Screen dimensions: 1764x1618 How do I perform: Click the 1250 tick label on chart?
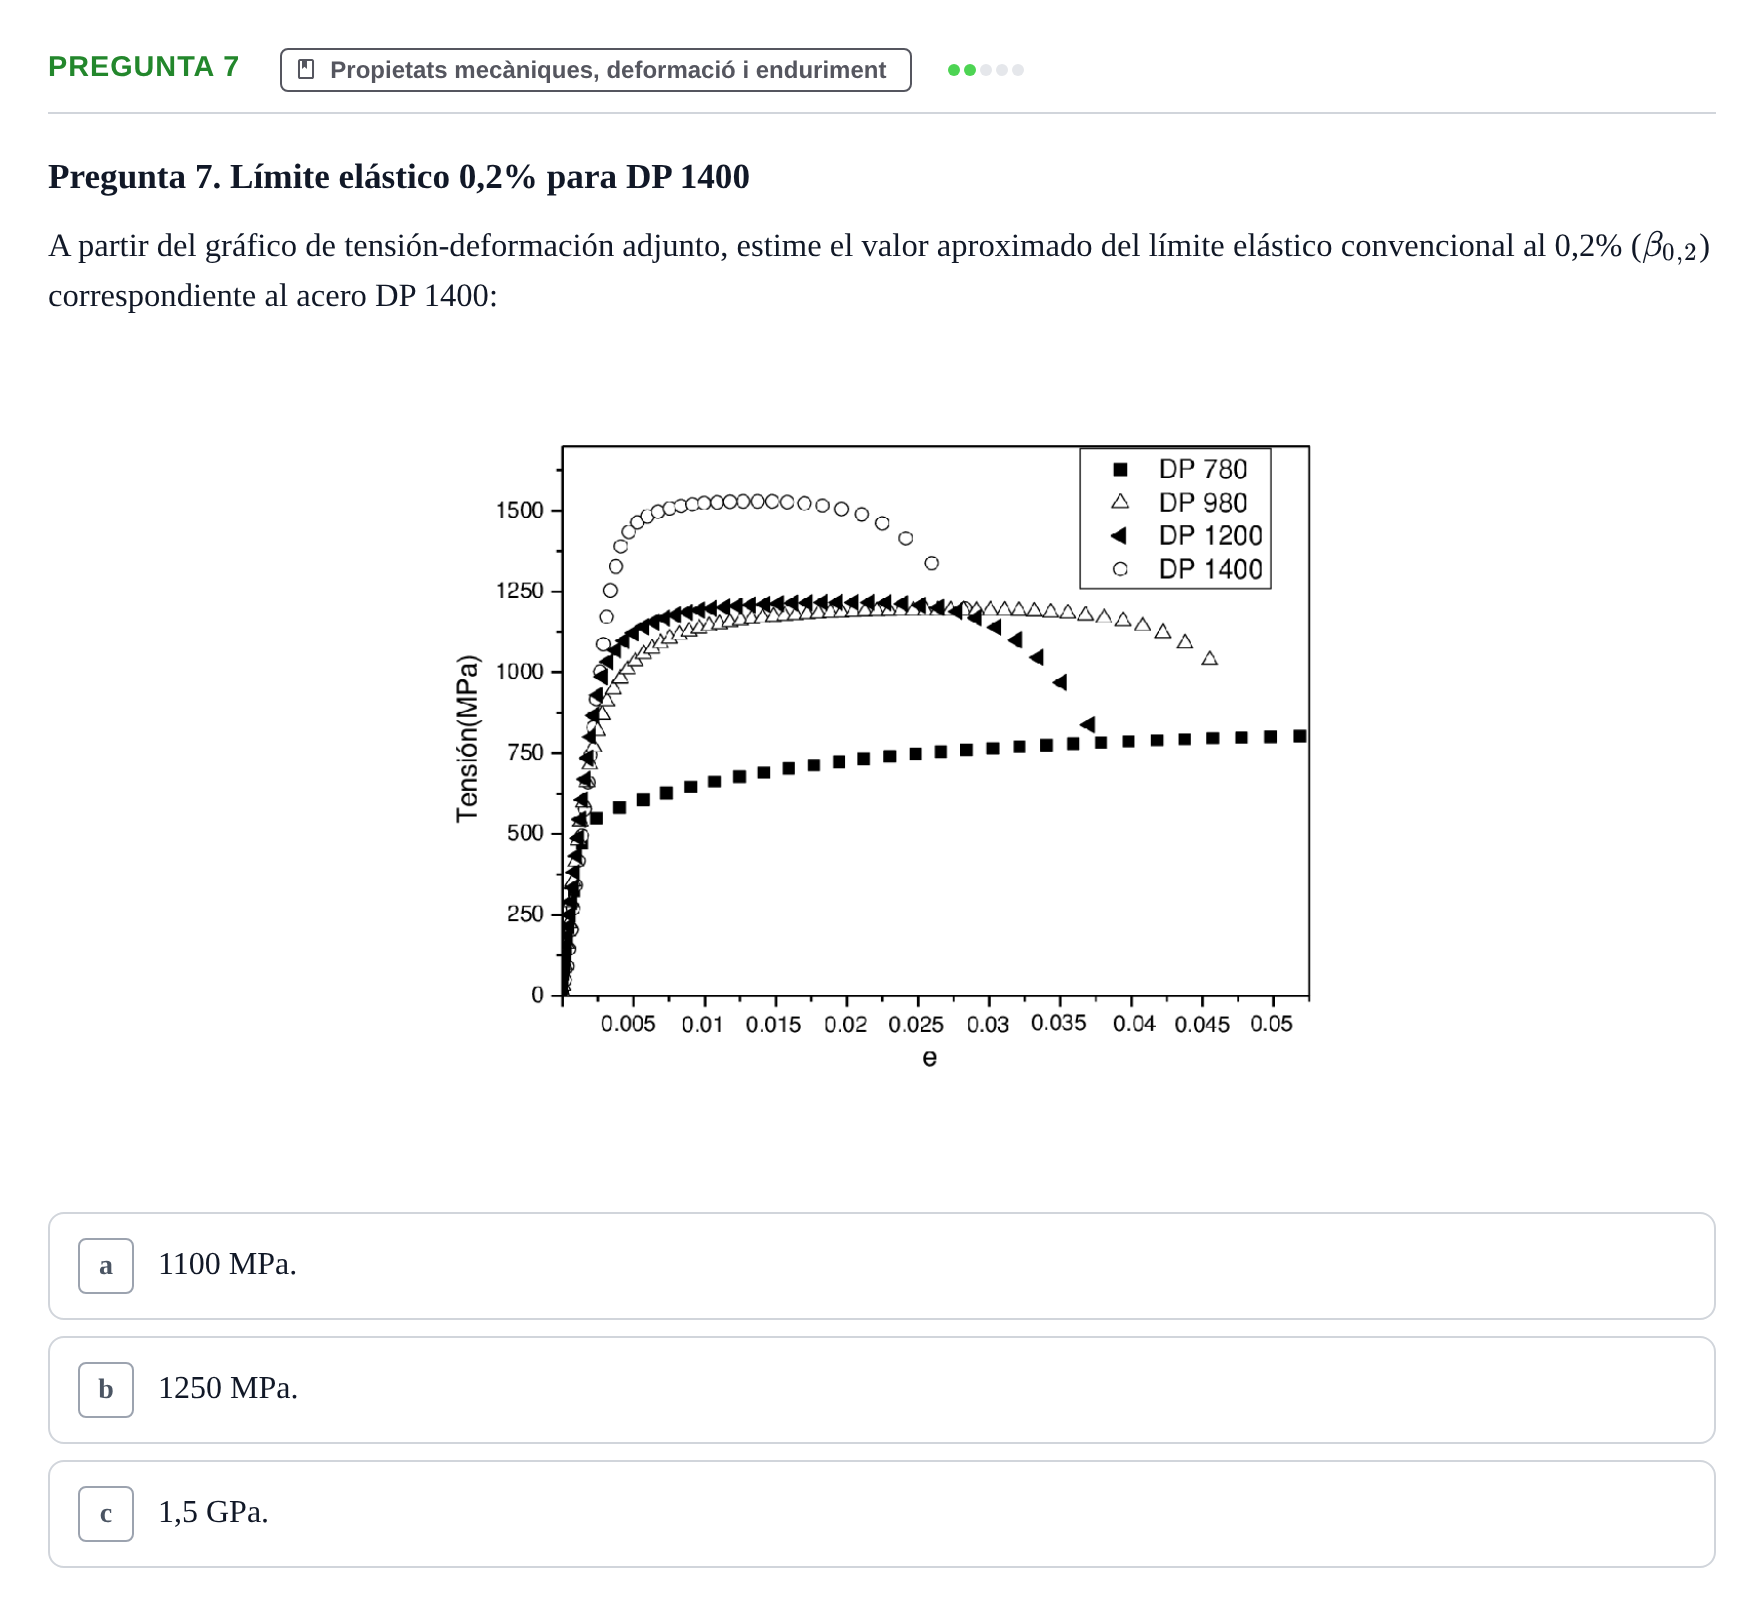[520, 591]
